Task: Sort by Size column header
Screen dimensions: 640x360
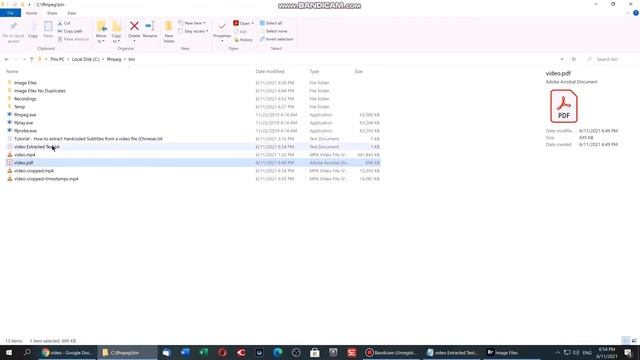Action: point(358,71)
